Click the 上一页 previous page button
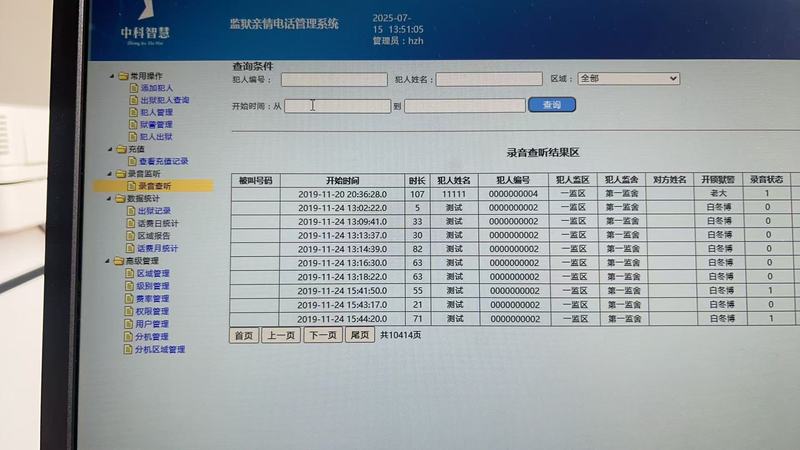 pos(281,335)
